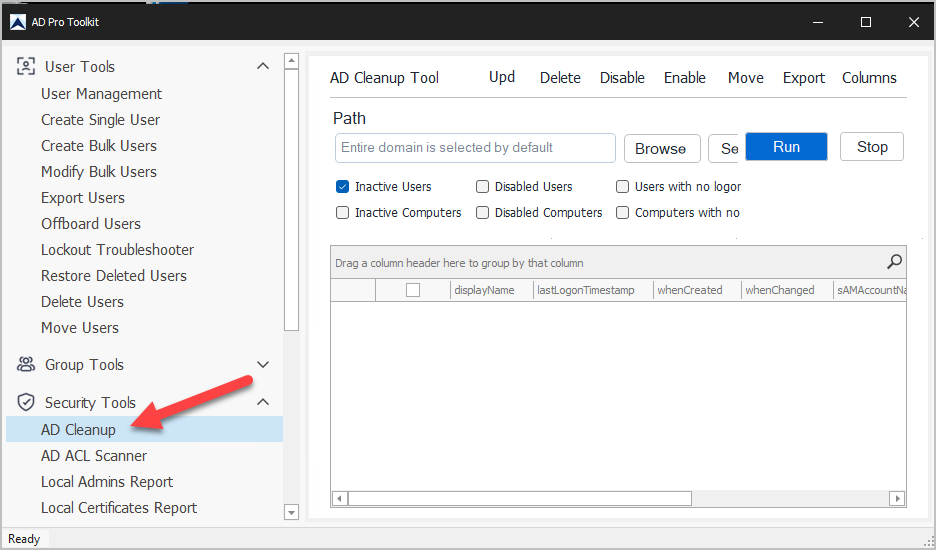This screenshot has height=550, width=936.
Task: Click Disable in the cleanup toolbar
Action: (622, 78)
